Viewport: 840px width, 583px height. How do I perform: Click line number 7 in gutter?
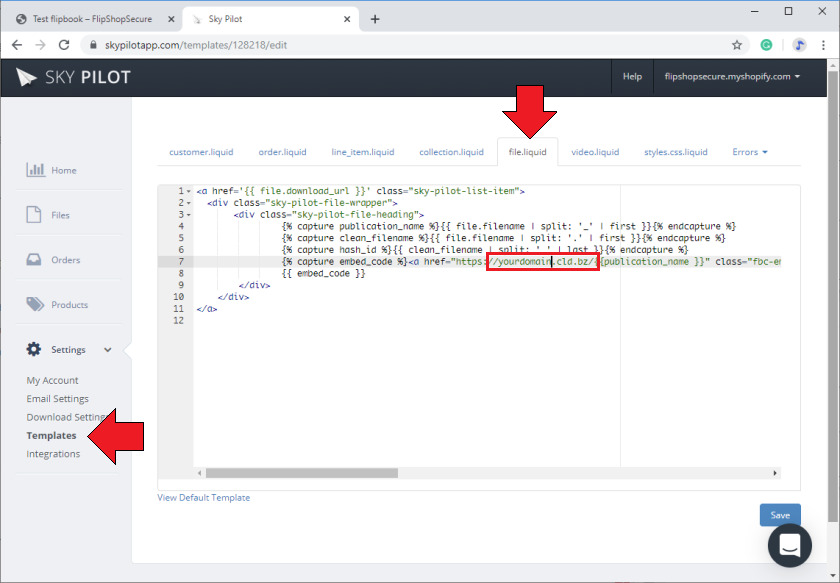(181, 261)
